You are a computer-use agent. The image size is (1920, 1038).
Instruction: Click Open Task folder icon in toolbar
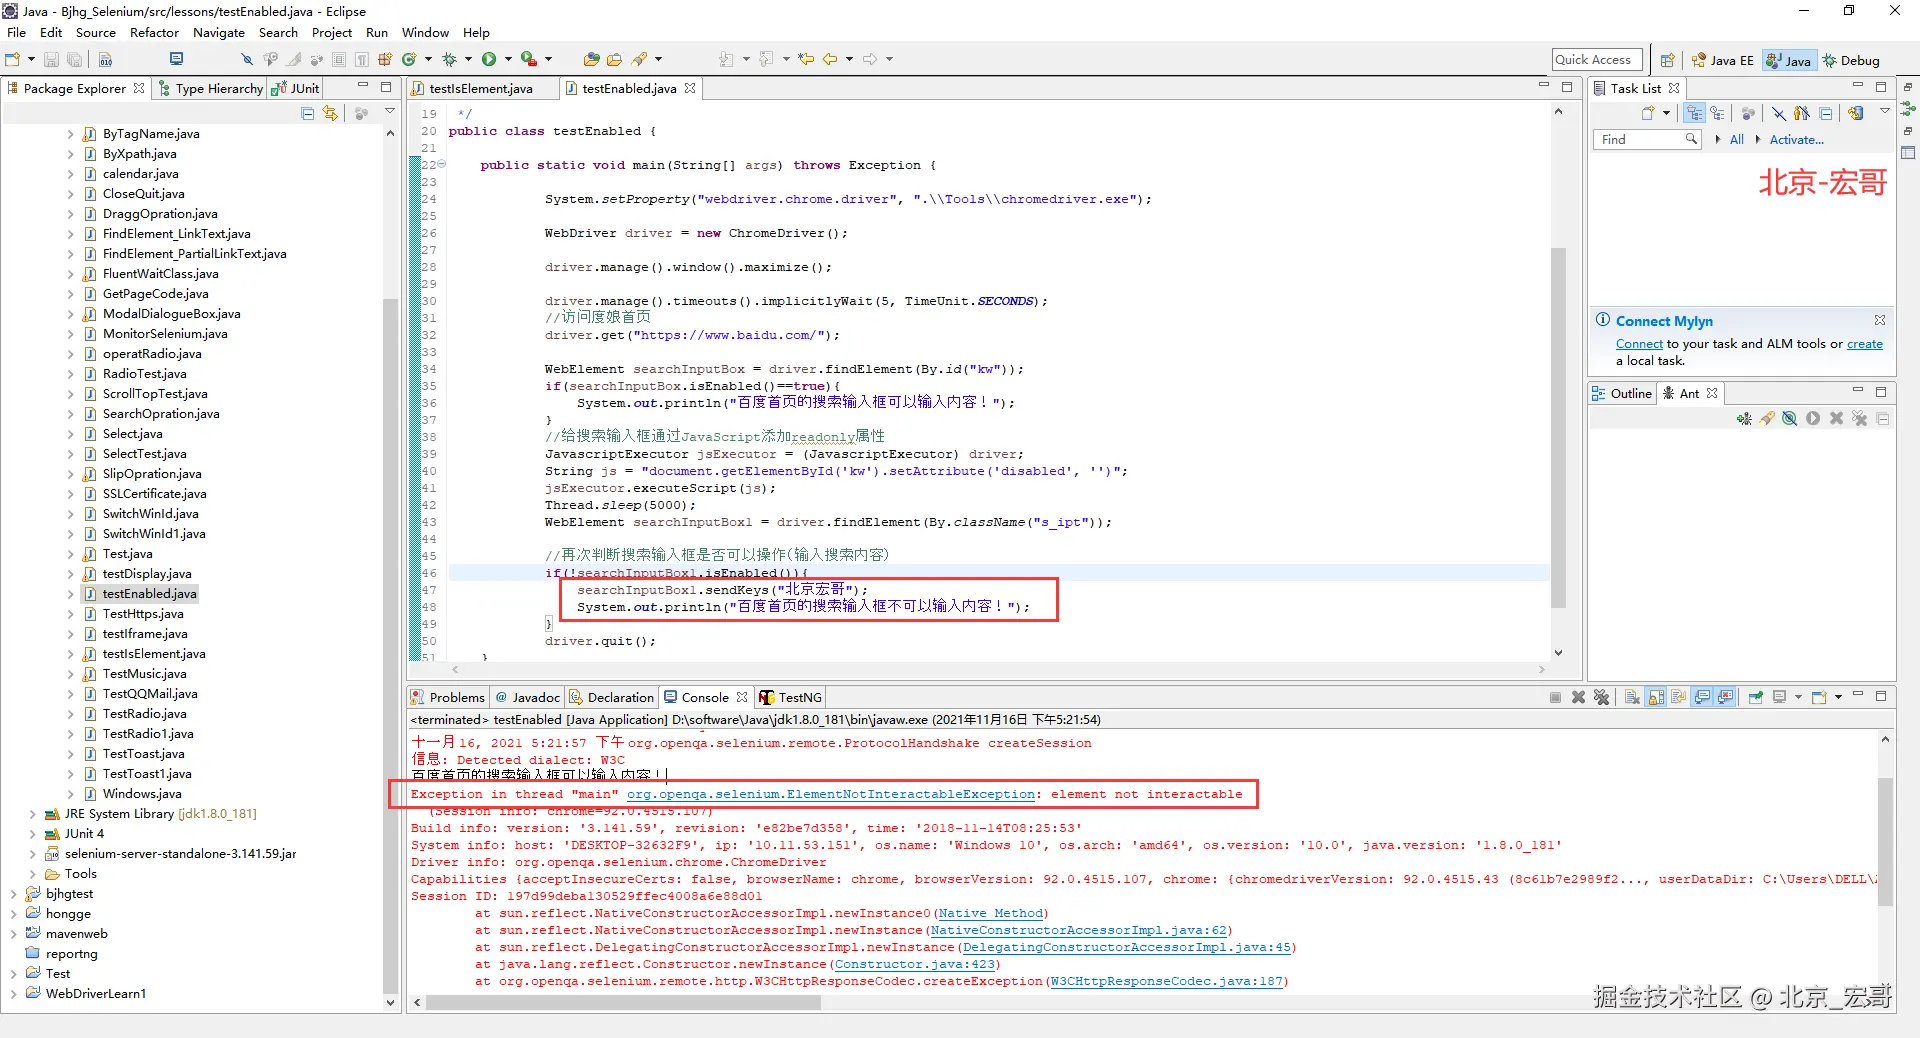(614, 60)
